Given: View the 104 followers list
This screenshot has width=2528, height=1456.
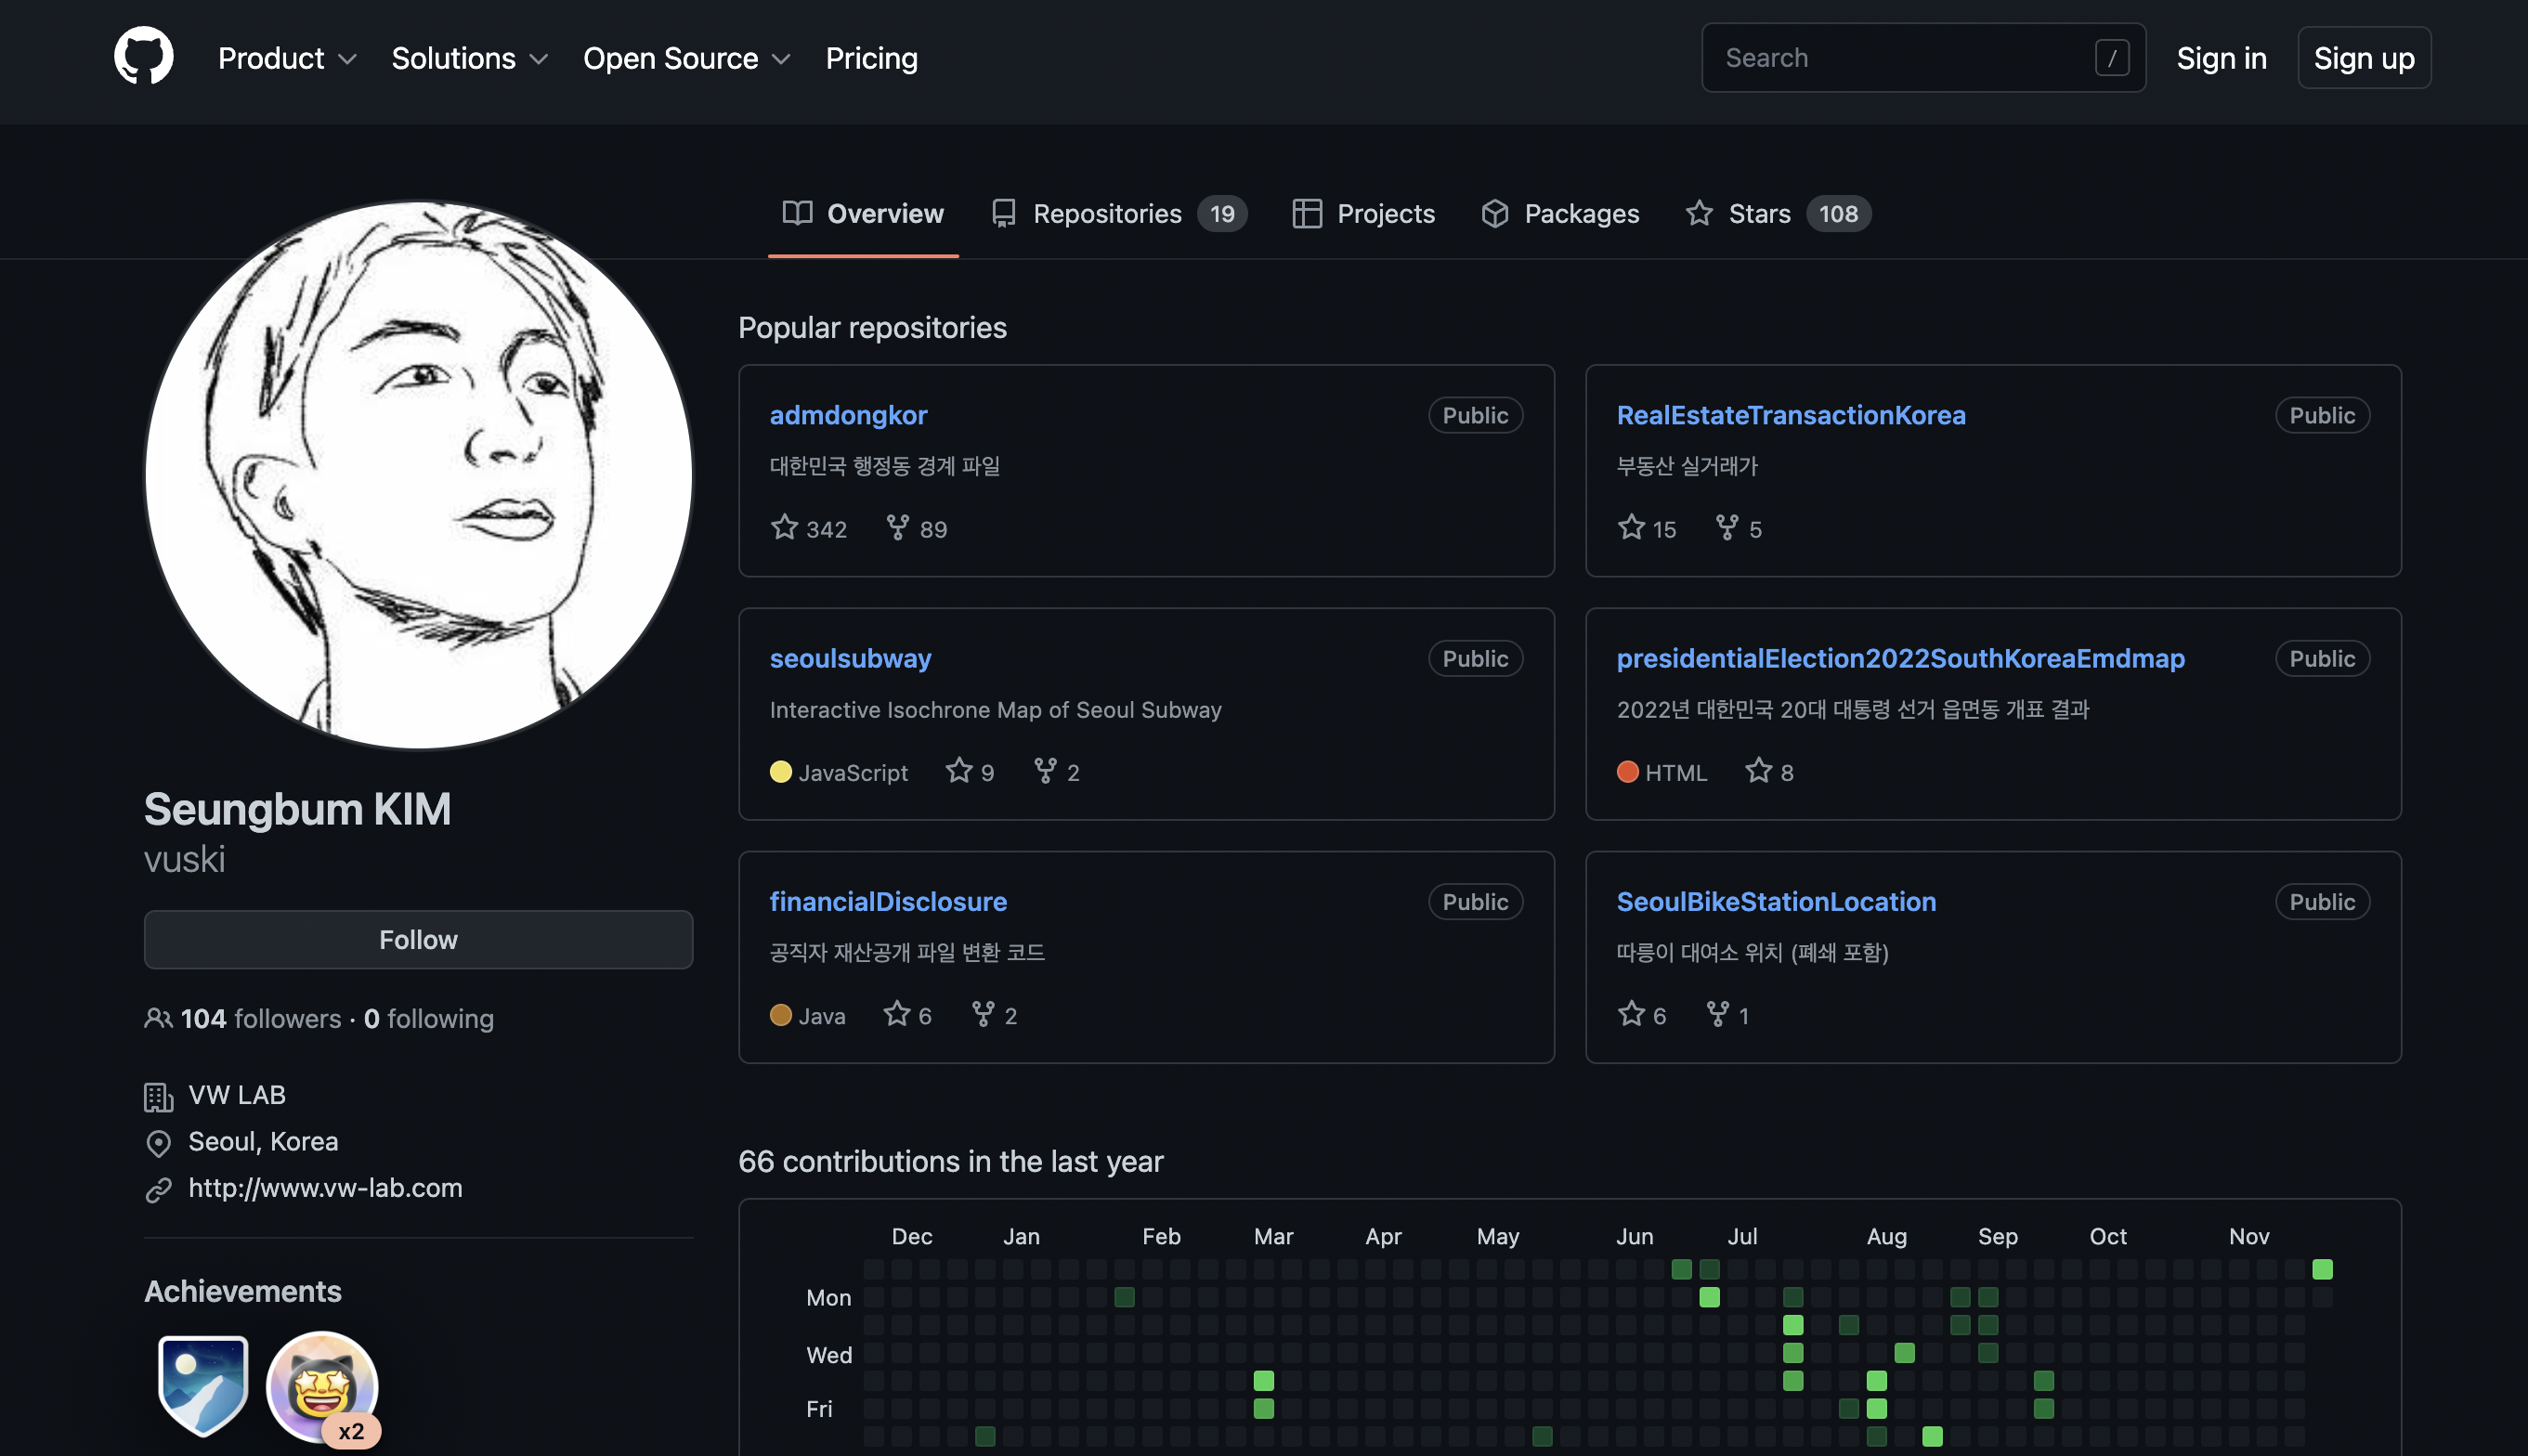Looking at the screenshot, I should (x=261, y=1018).
